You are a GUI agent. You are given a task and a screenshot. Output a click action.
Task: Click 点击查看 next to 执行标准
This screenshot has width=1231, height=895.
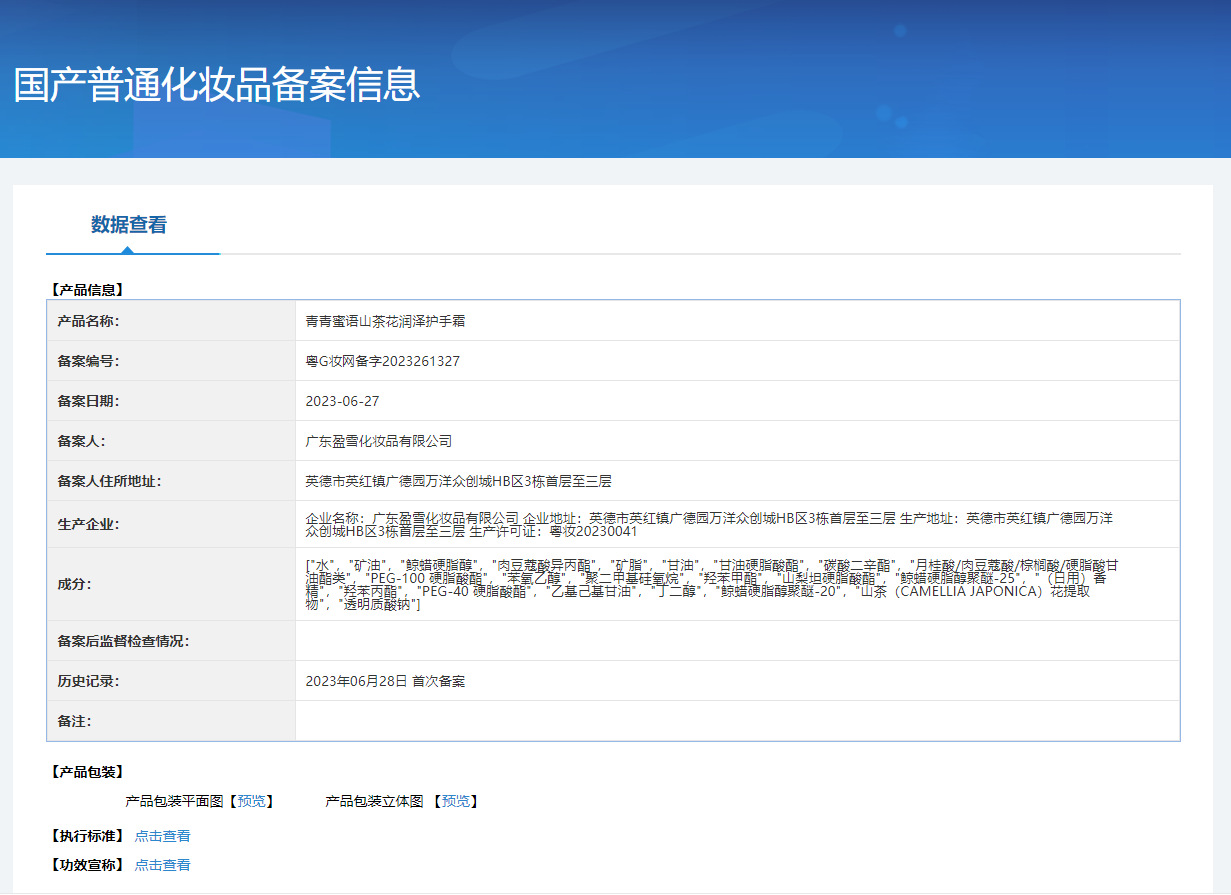[162, 836]
